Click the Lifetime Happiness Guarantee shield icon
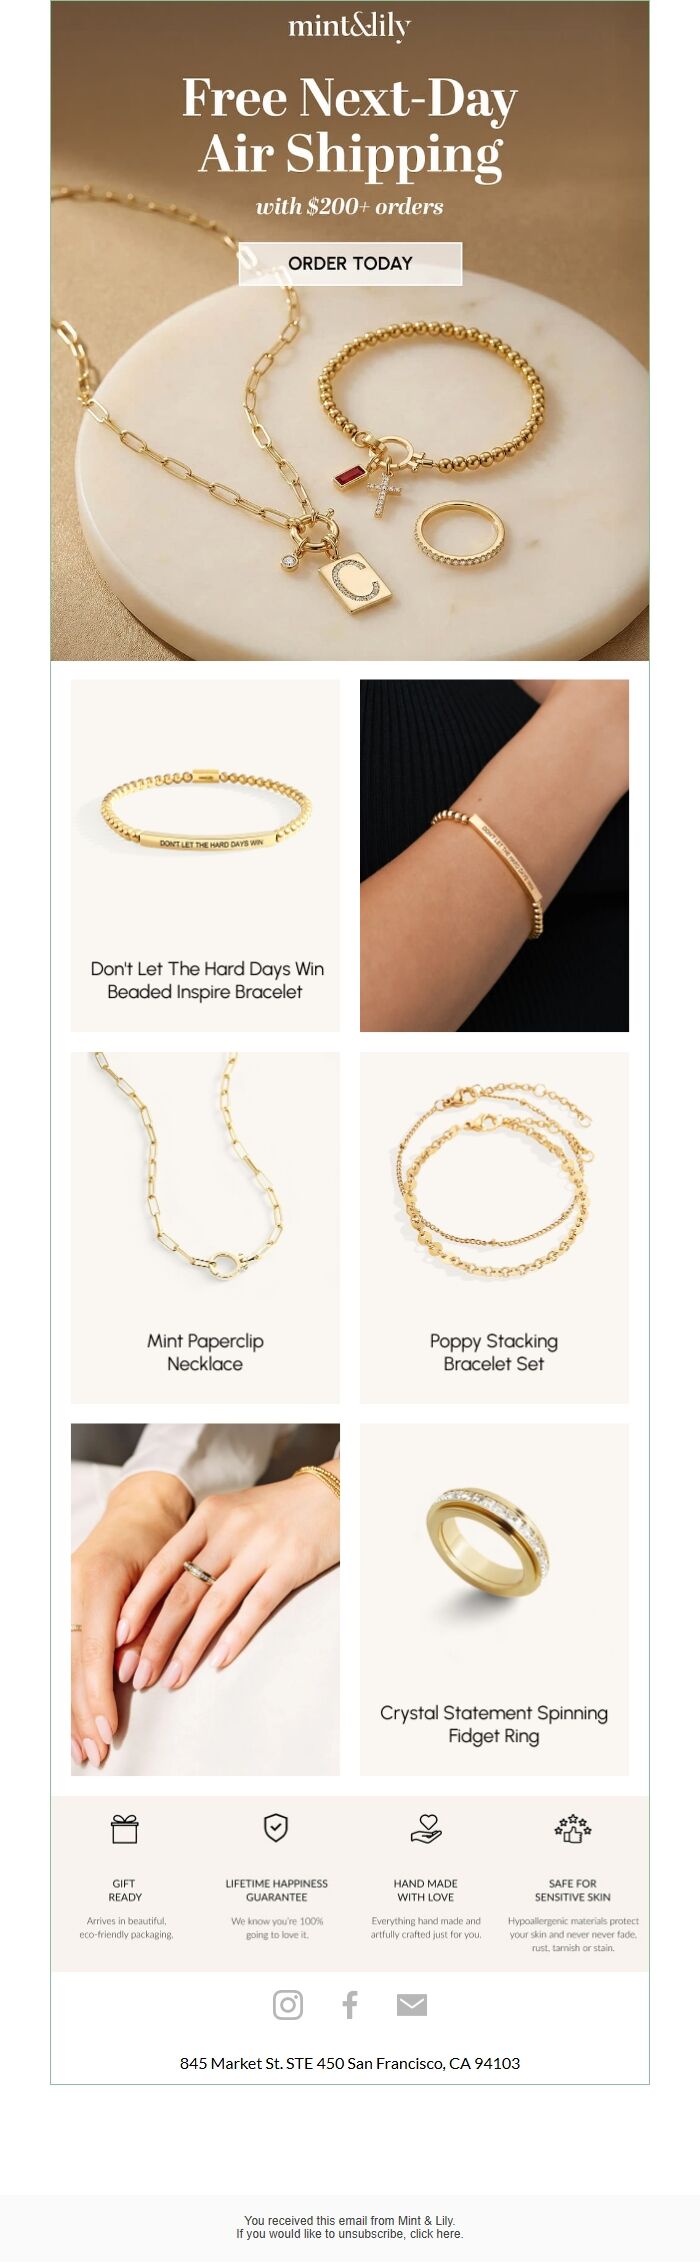The width and height of the screenshot is (700, 2263). point(276,1827)
